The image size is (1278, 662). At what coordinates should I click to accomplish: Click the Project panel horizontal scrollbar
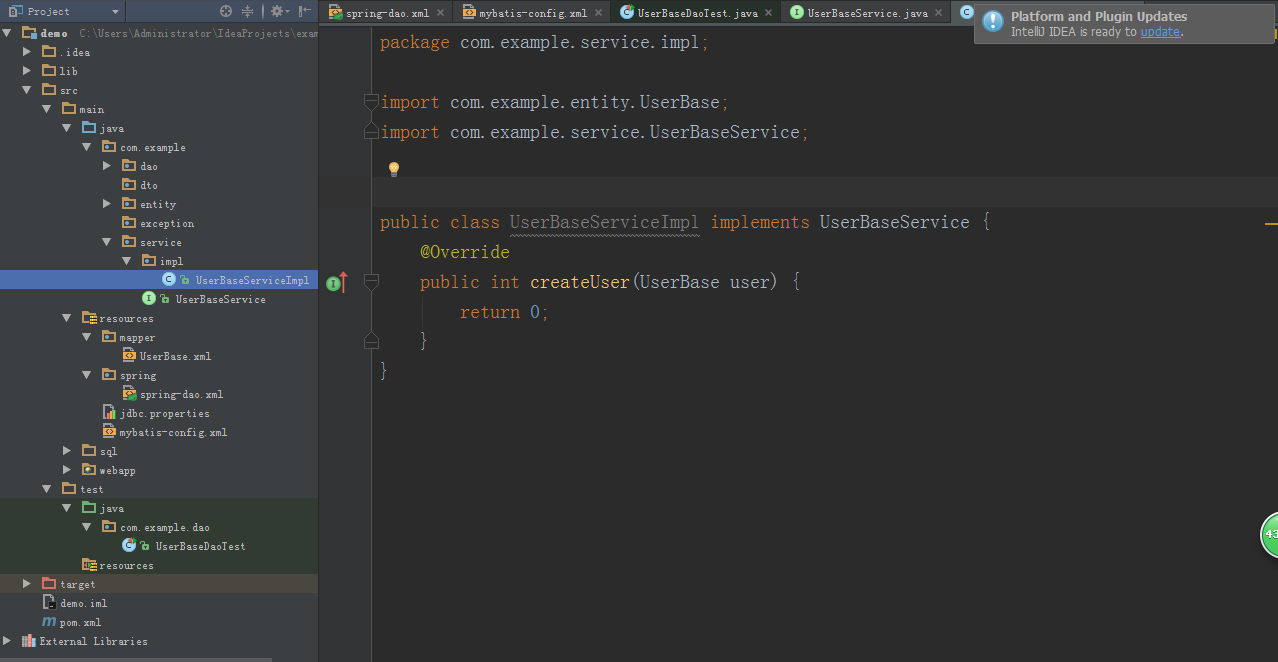tap(137, 659)
